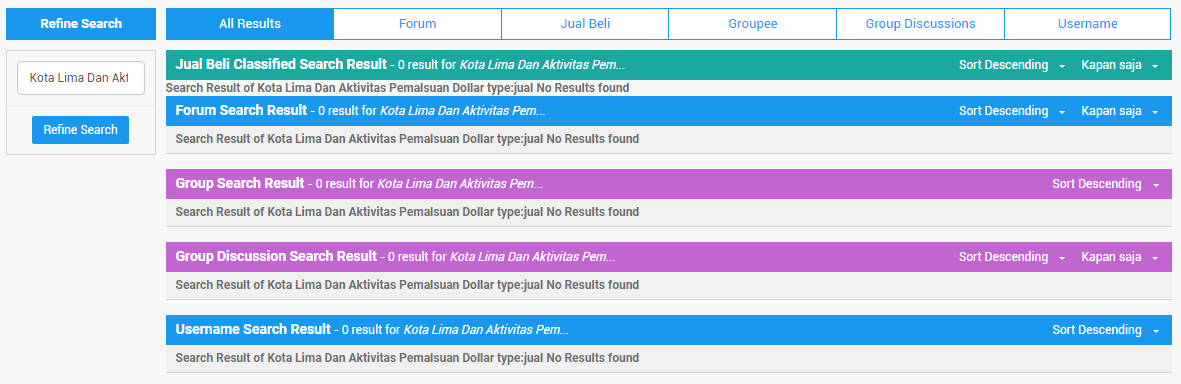Screen dimensions: 1181x384
Task: Open Kapan saja dropdown in Jual Beli header
Action: [1120, 65]
